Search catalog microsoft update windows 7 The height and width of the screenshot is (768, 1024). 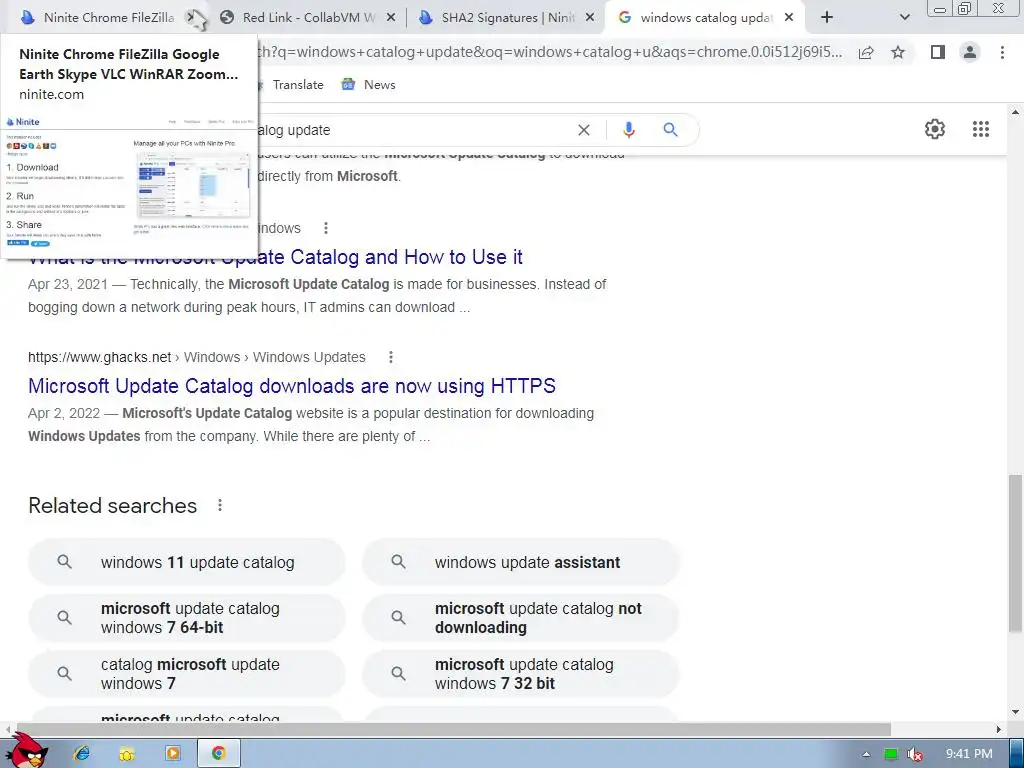point(187,674)
